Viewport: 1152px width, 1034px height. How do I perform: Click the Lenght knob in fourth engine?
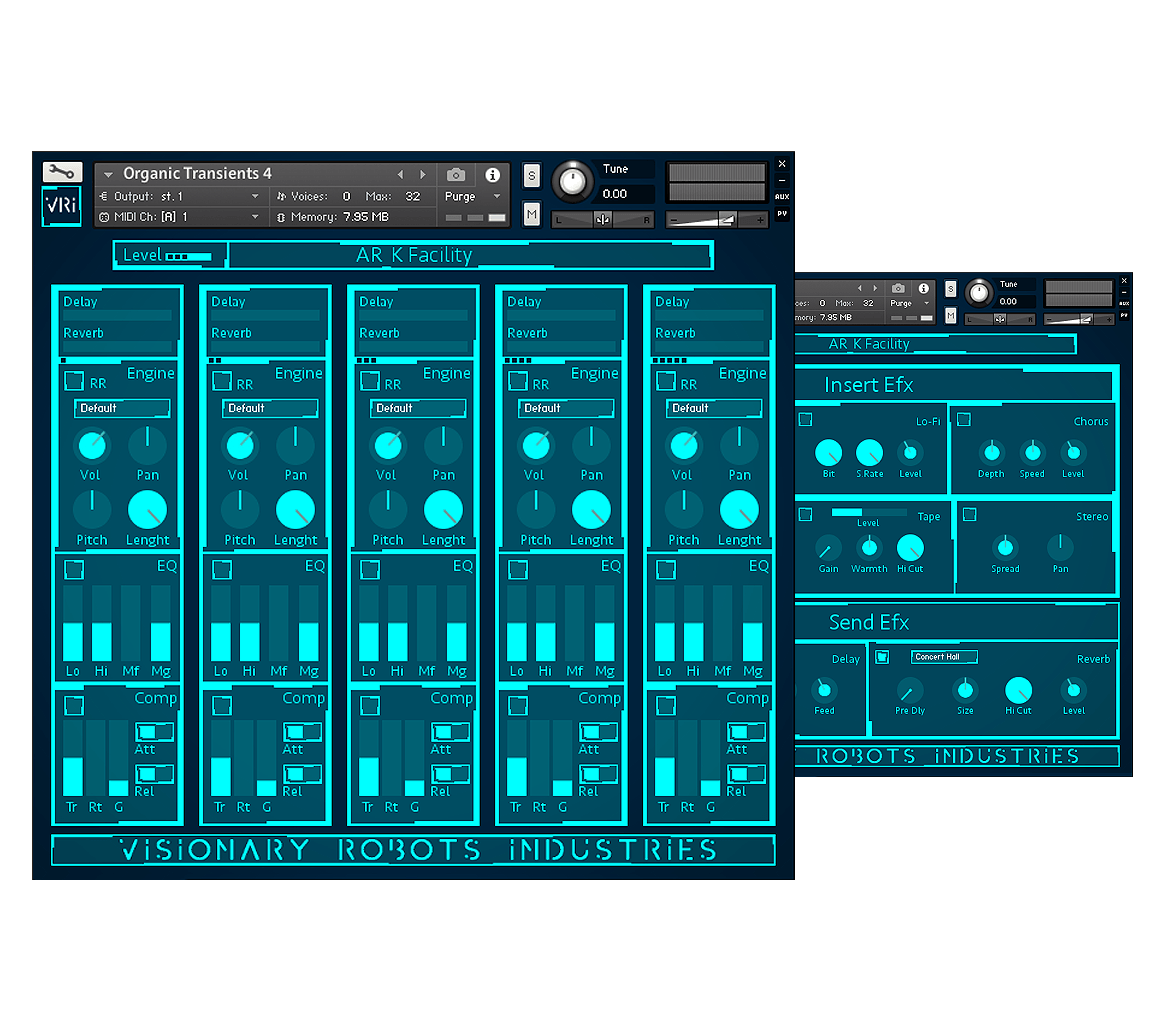point(591,509)
